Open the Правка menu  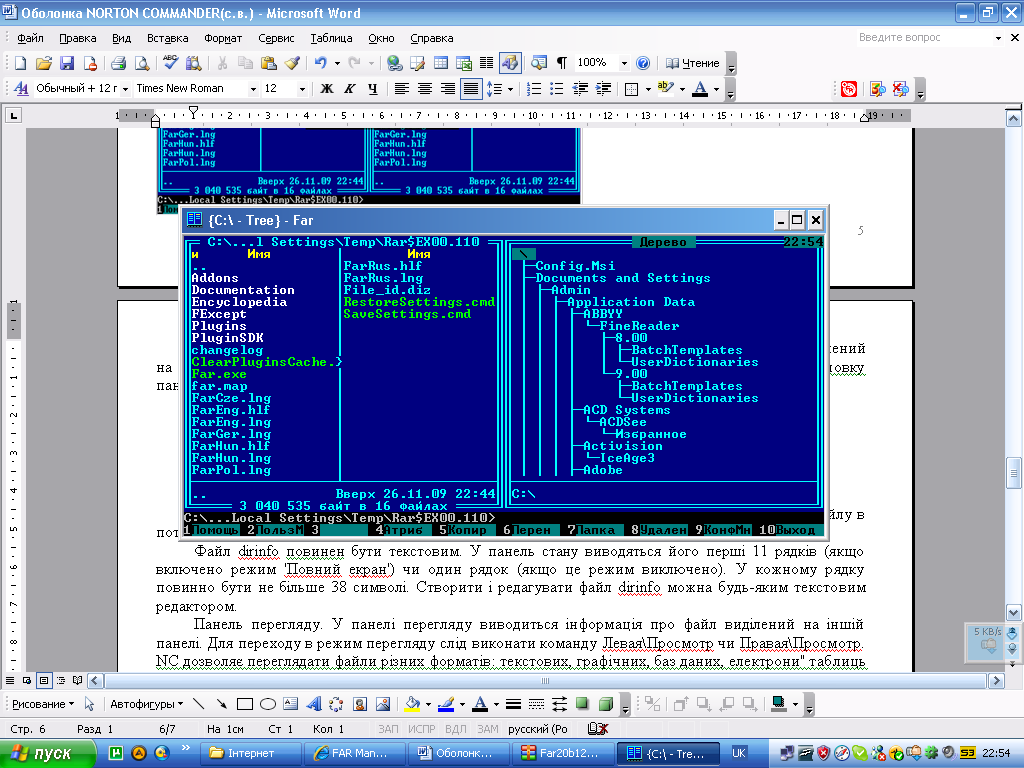point(77,38)
